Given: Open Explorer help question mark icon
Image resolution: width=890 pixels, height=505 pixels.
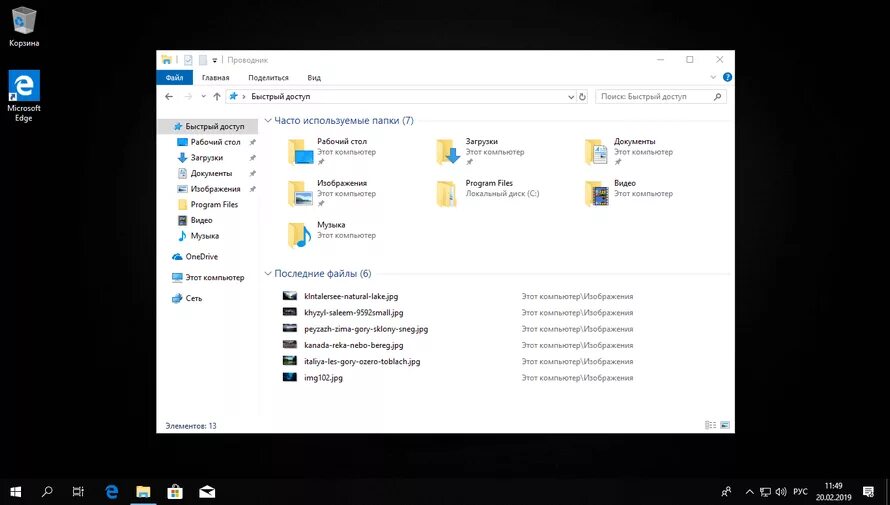Looking at the screenshot, I should pos(727,77).
